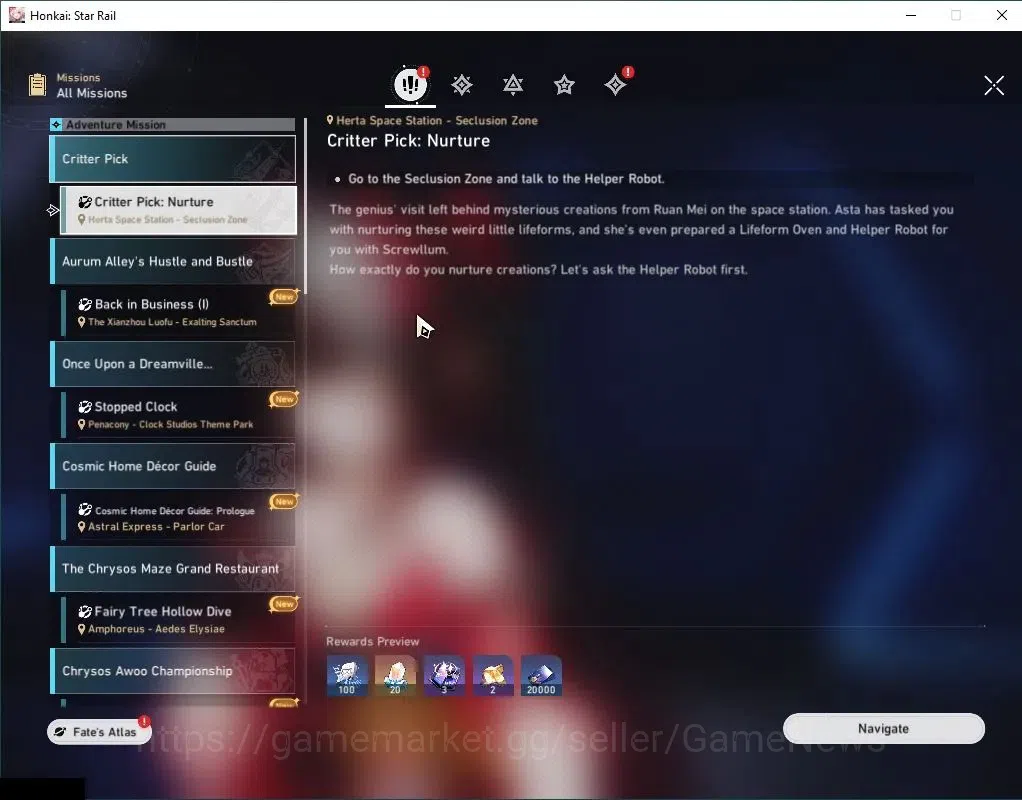Click the New badge on Fairy Tree Hollow Dive
Image resolution: width=1022 pixels, height=800 pixels.
click(284, 604)
